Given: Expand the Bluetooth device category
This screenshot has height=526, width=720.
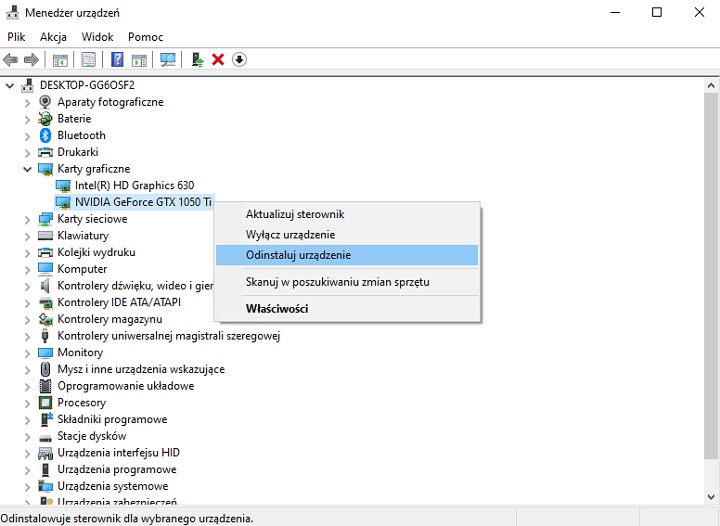Looking at the screenshot, I should coord(27,135).
